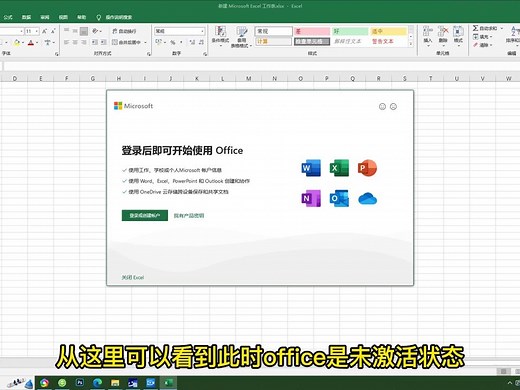The image size is (520, 390).
Task: Click AutoSum (自动求和)
Action: coord(485,28)
